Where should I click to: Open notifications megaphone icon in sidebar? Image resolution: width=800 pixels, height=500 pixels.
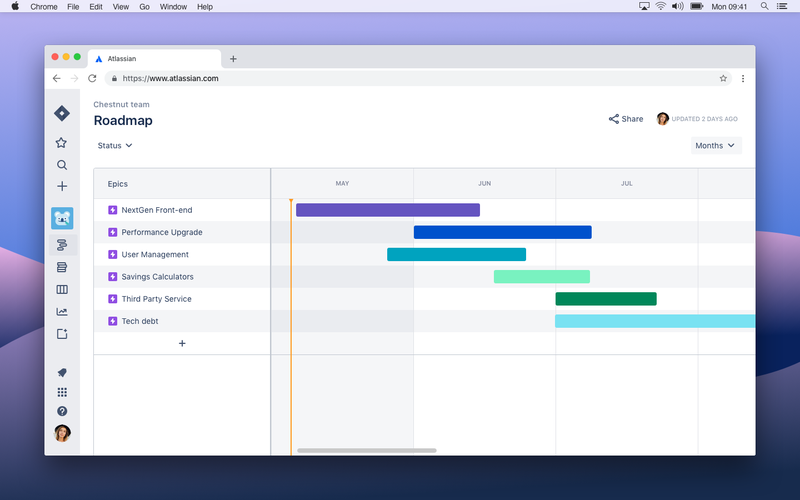tap(62, 372)
